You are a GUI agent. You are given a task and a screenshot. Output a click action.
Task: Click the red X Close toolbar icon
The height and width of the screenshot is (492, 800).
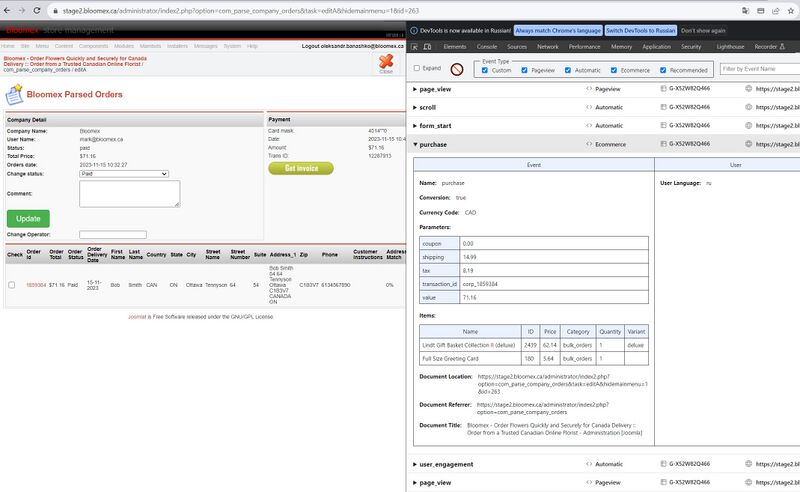(386, 62)
